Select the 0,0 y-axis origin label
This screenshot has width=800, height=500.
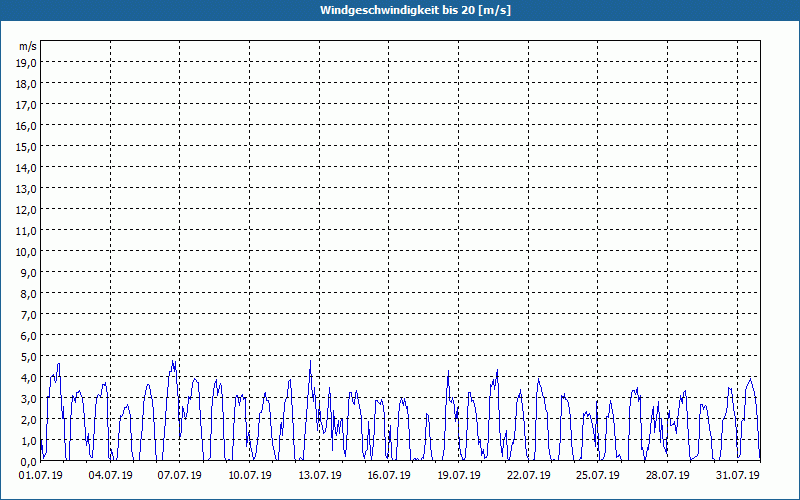click(29, 461)
